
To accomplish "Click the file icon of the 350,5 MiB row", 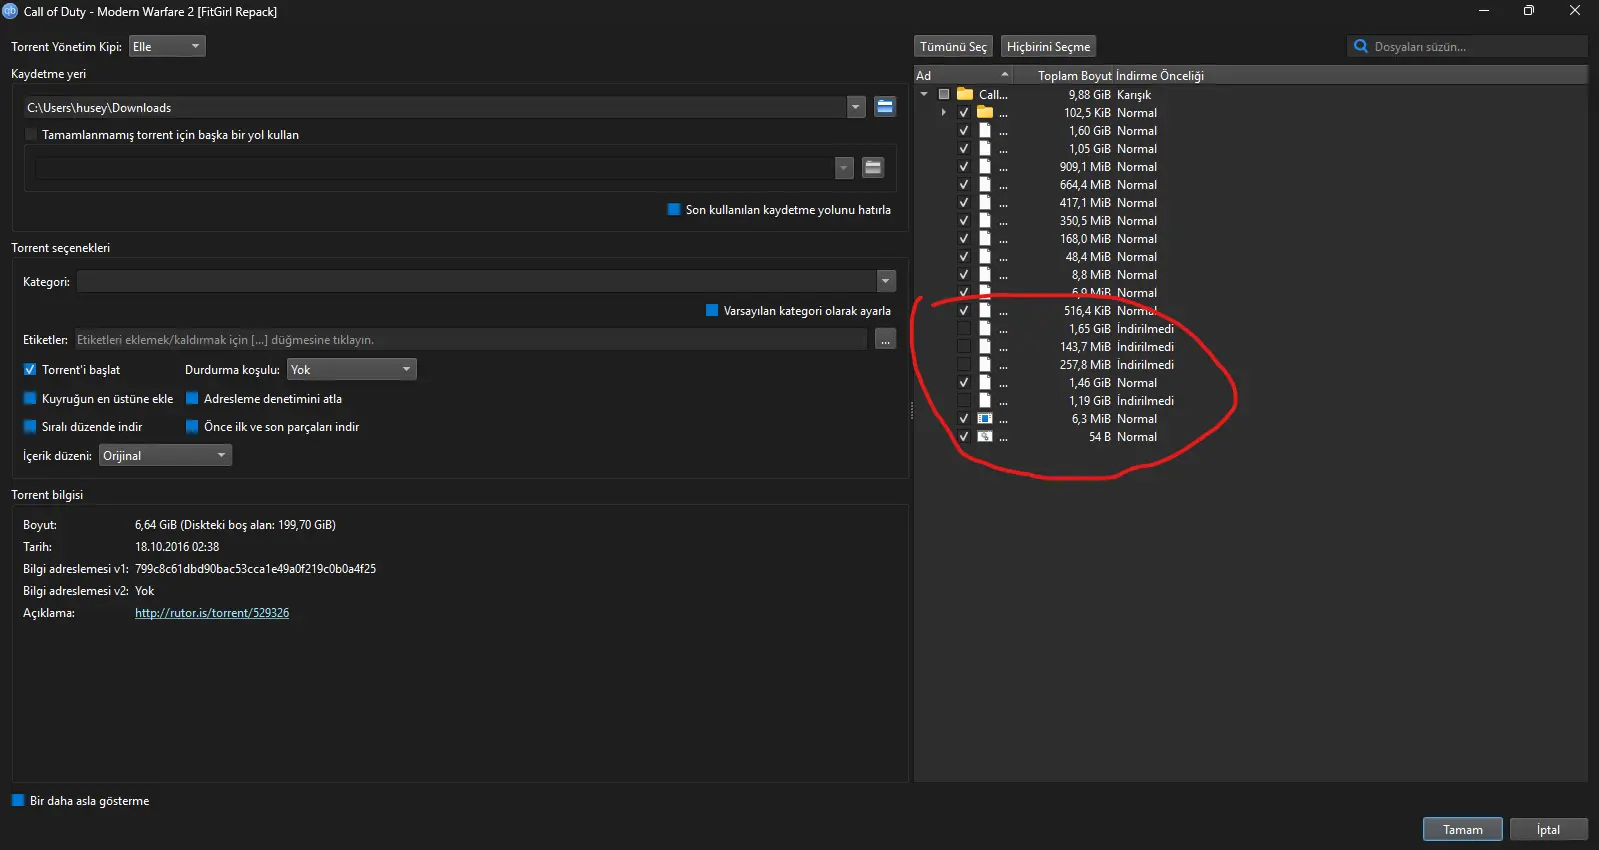I will [985, 220].
